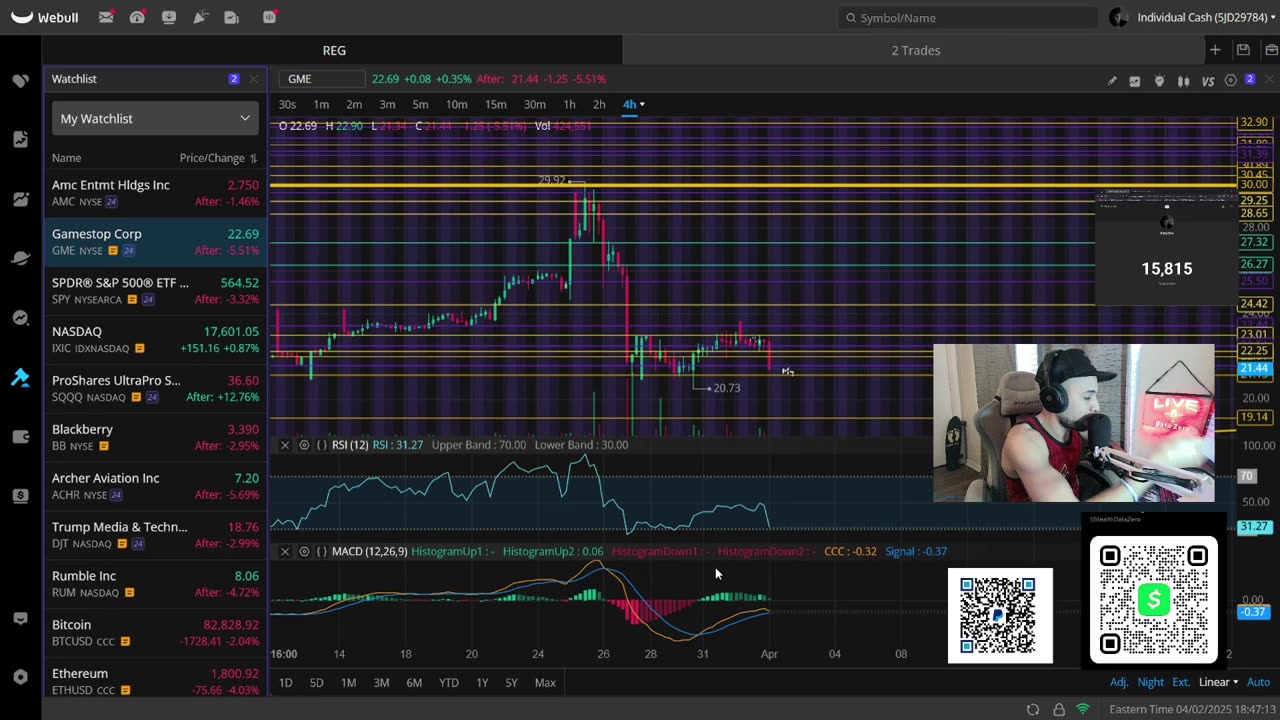The width and height of the screenshot is (1280, 720).
Task: Remove the MACD indicator with its X
Action: coord(285,552)
